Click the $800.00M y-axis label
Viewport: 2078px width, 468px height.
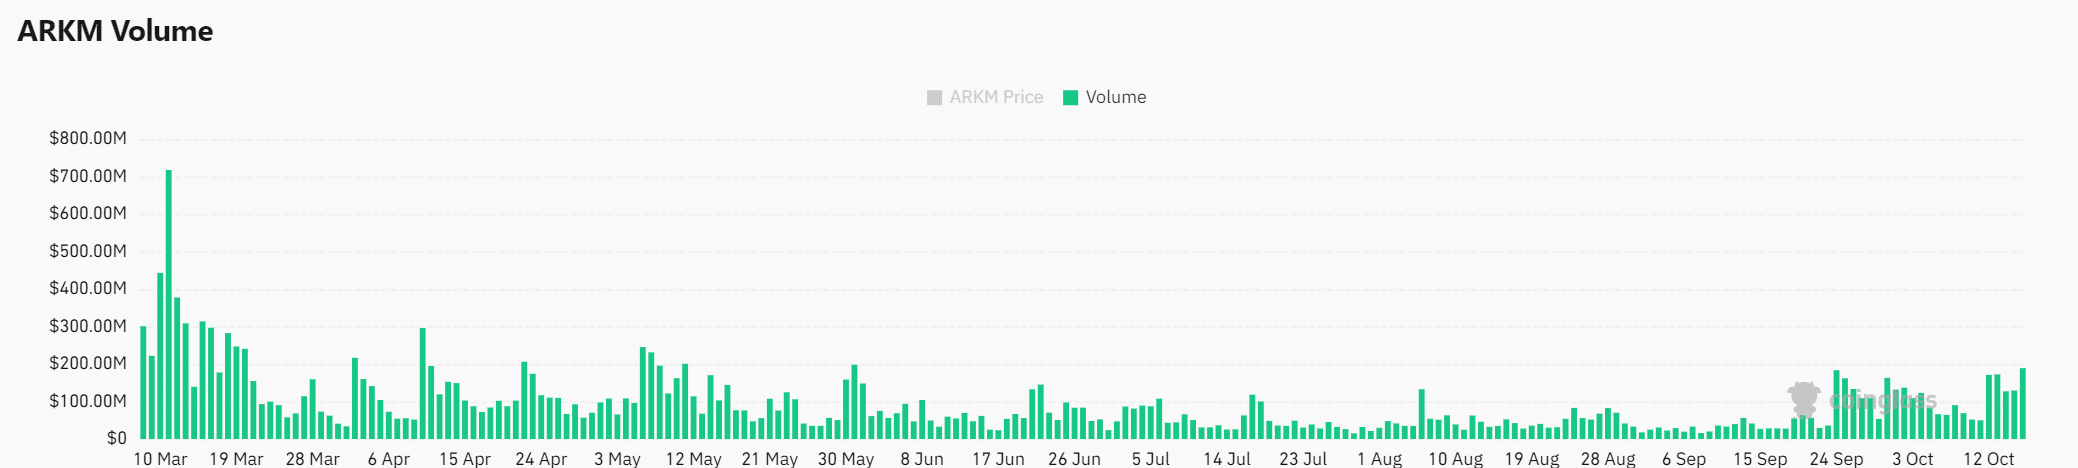point(88,138)
